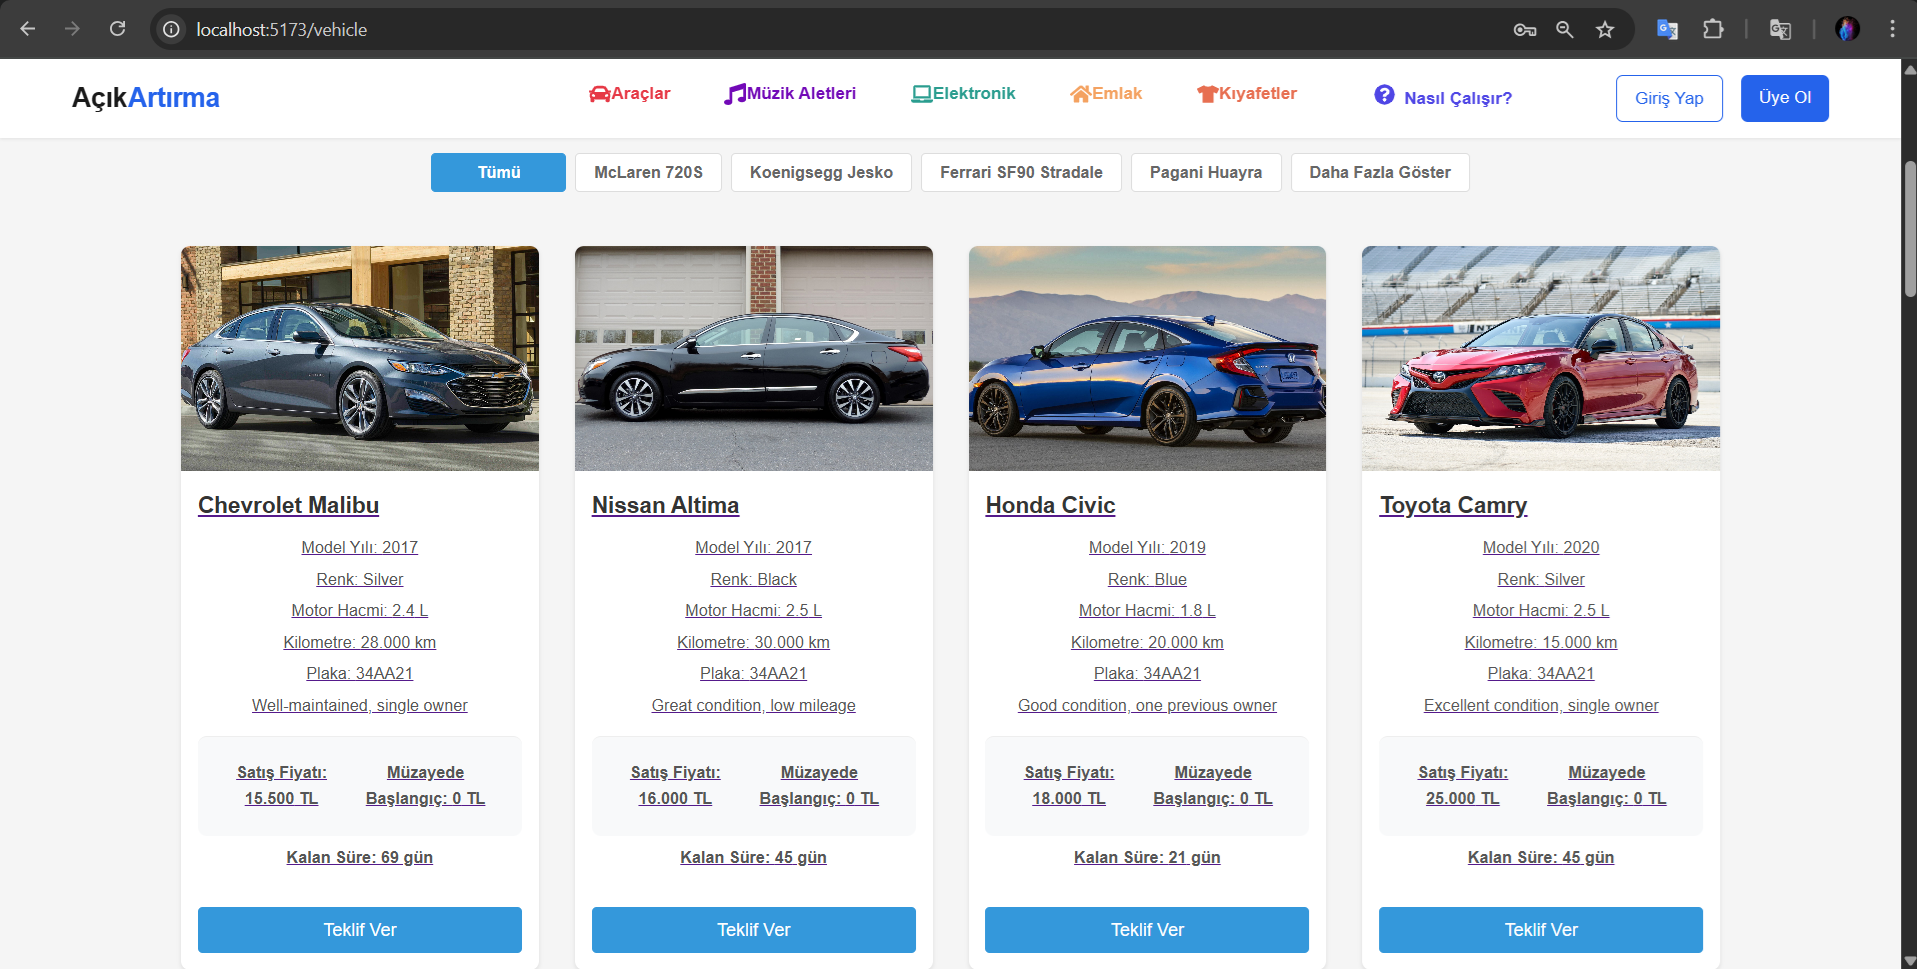Bookmark this page with the star icon
Viewport: 1917px width, 969px height.
1605,30
